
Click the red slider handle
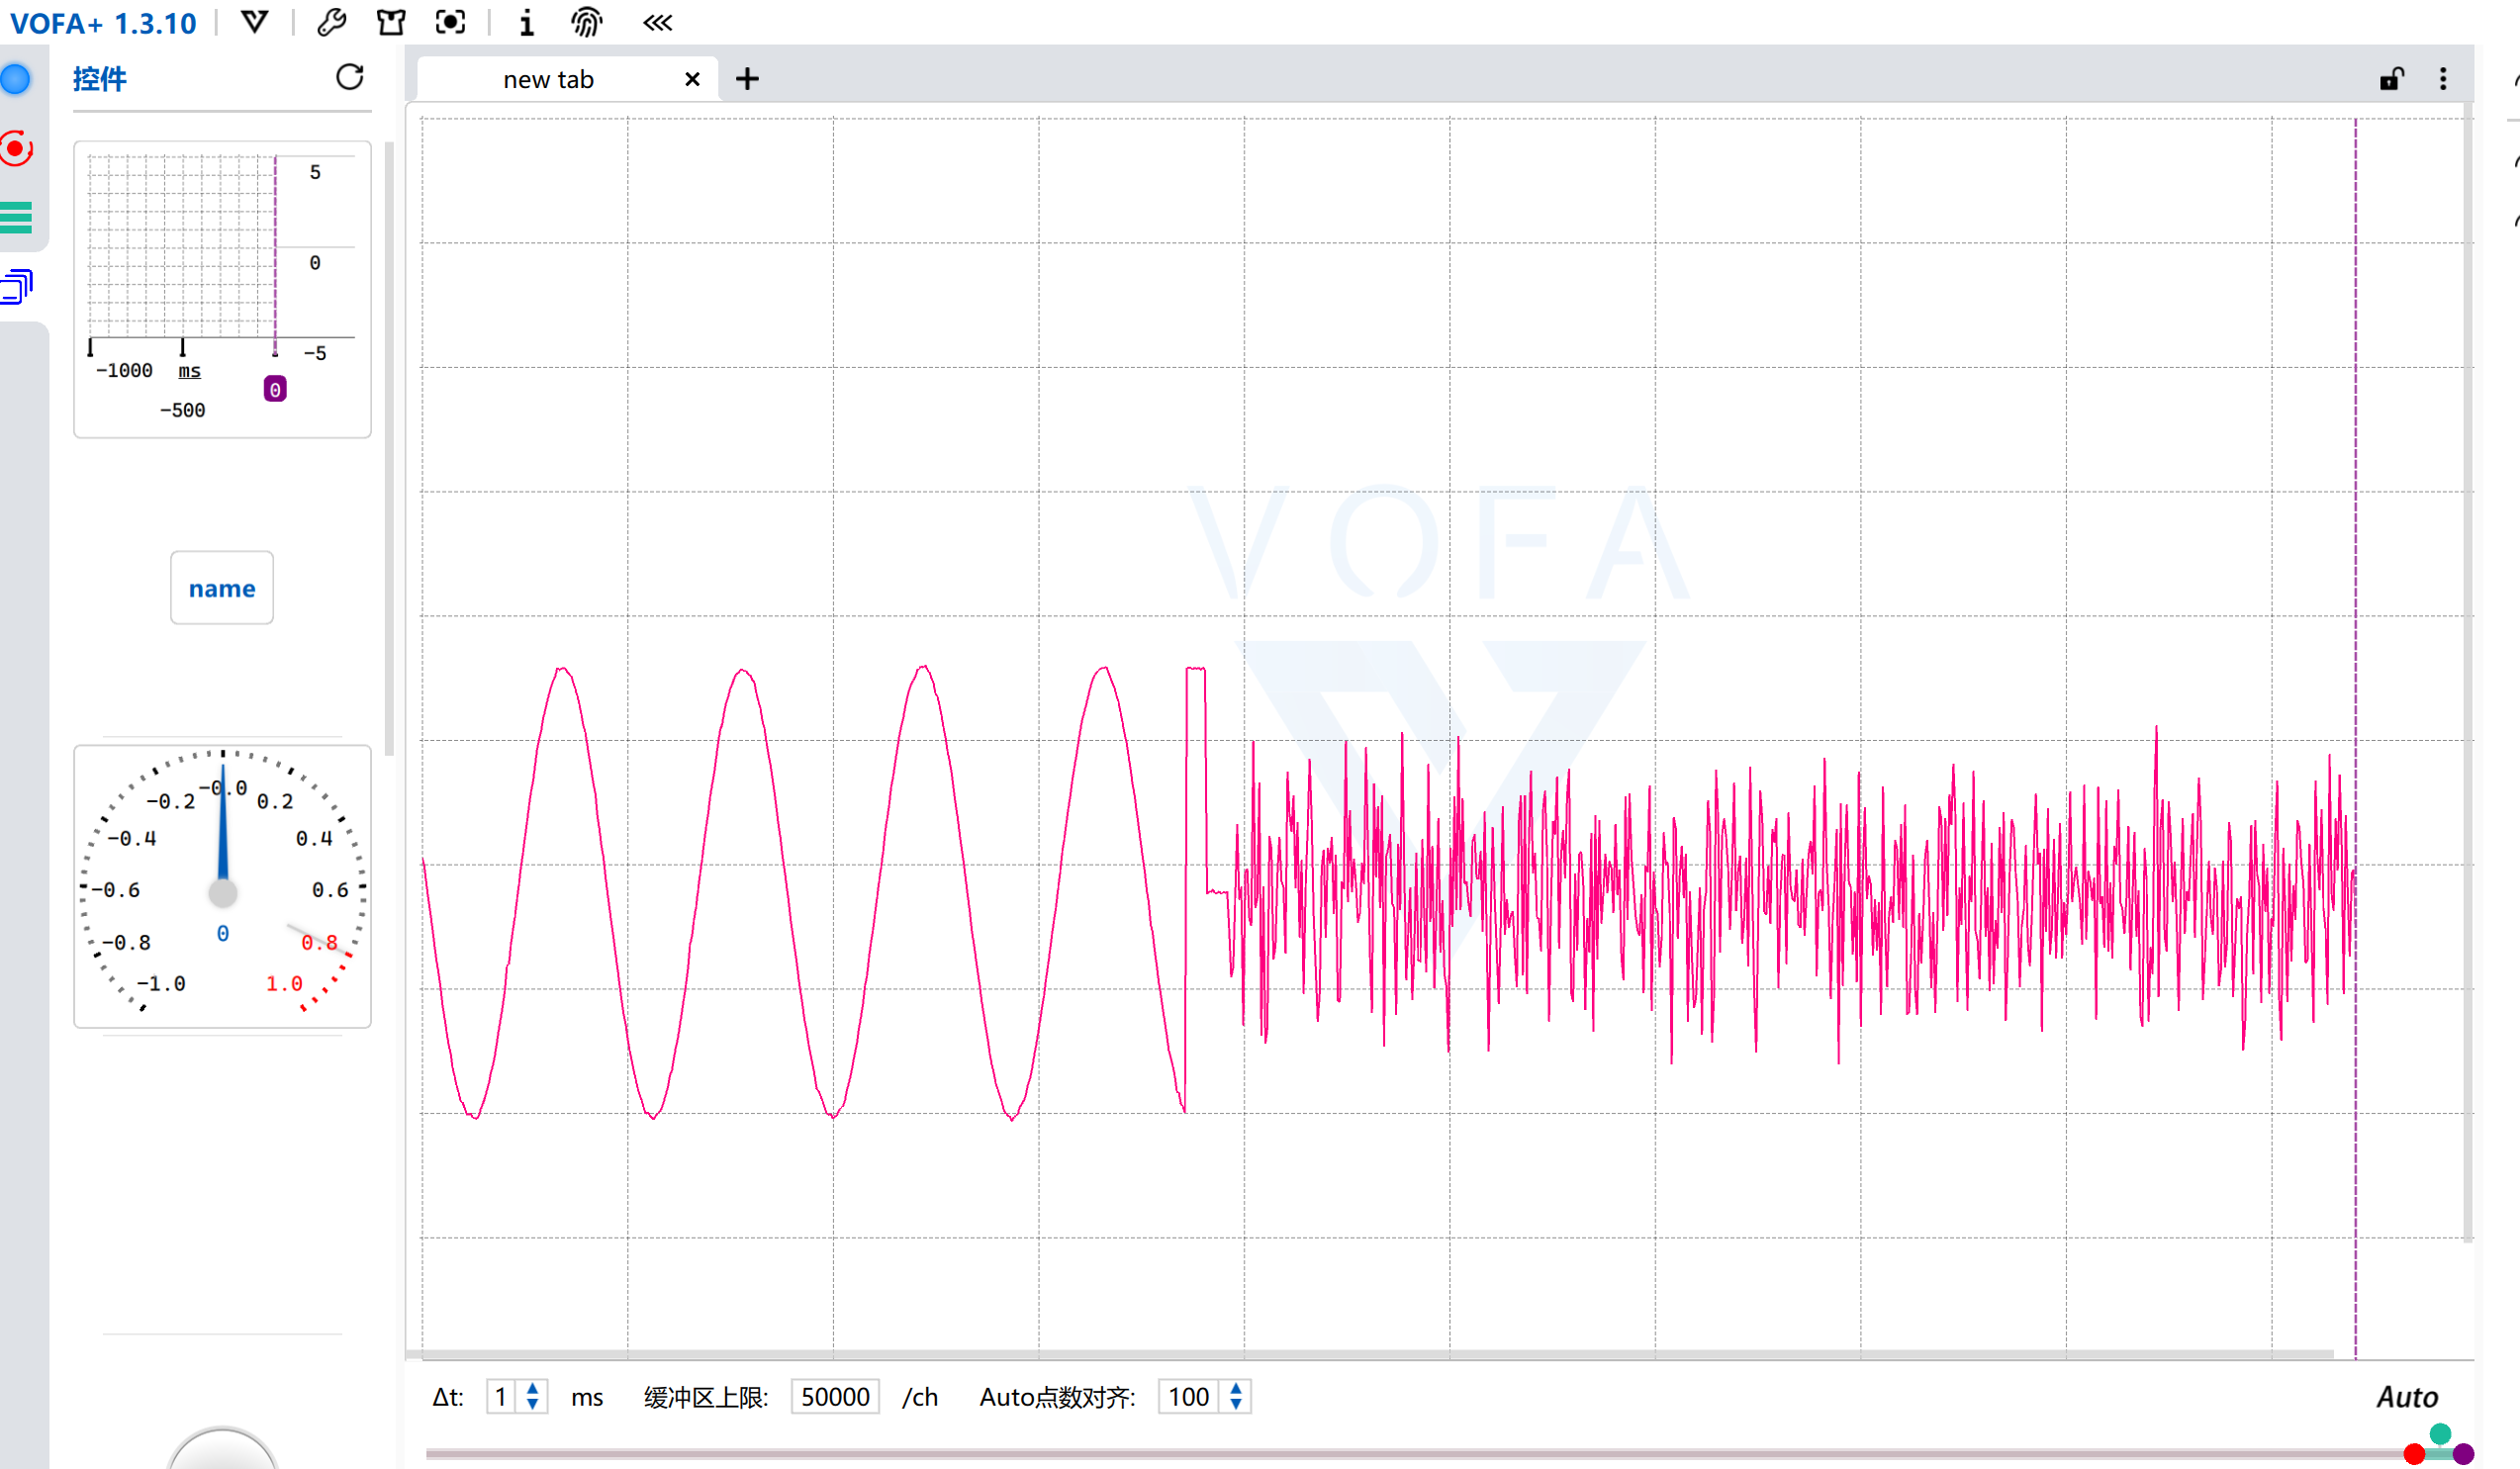(2414, 1454)
